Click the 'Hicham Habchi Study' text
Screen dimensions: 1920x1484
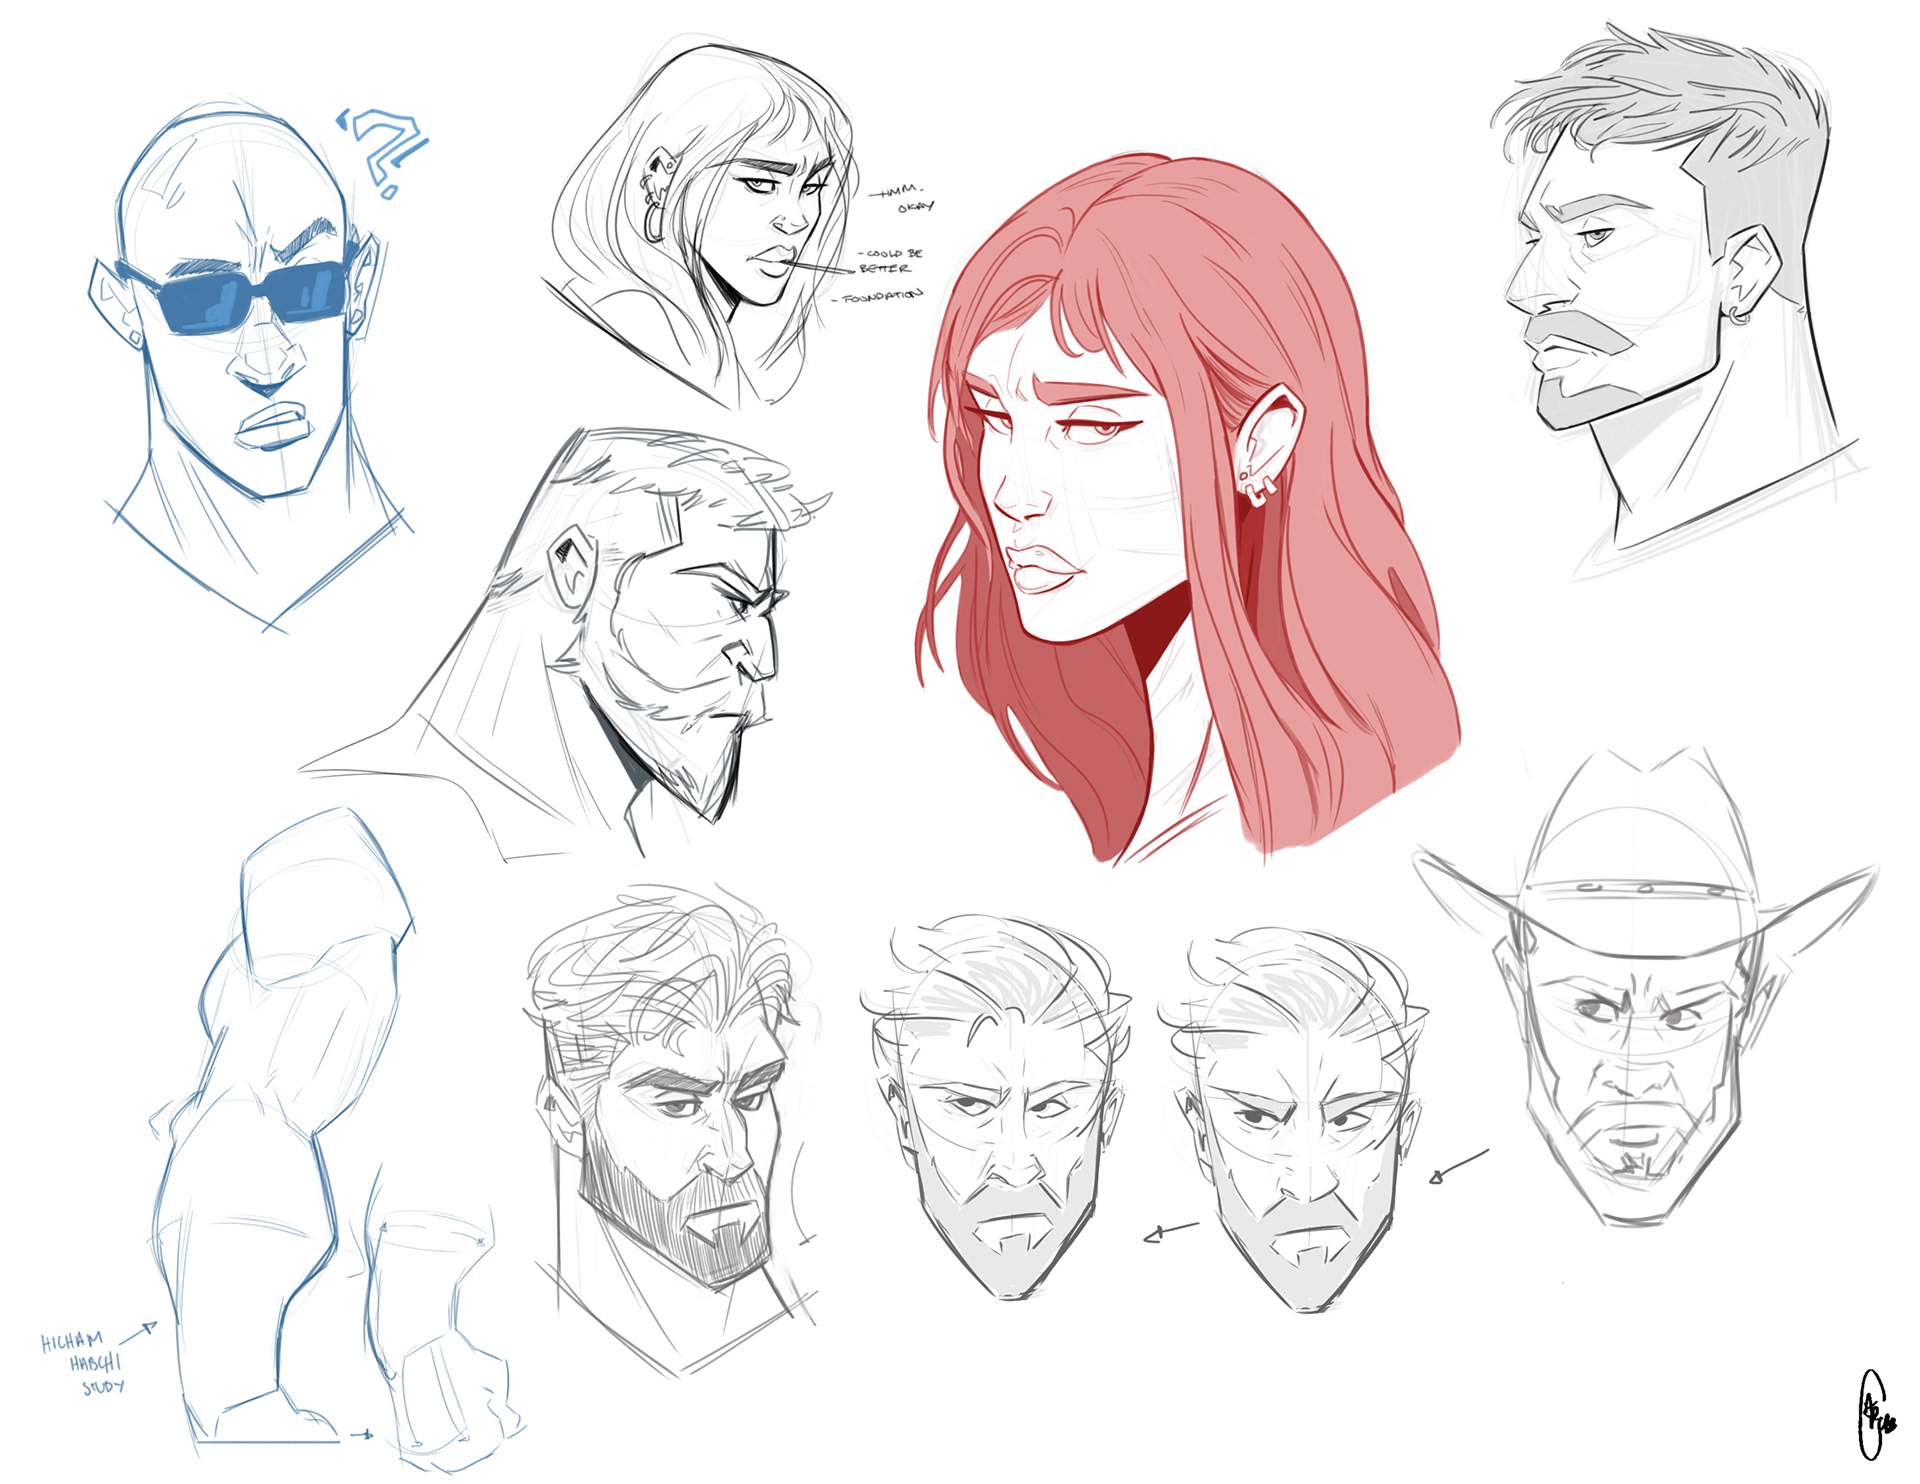point(84,1362)
